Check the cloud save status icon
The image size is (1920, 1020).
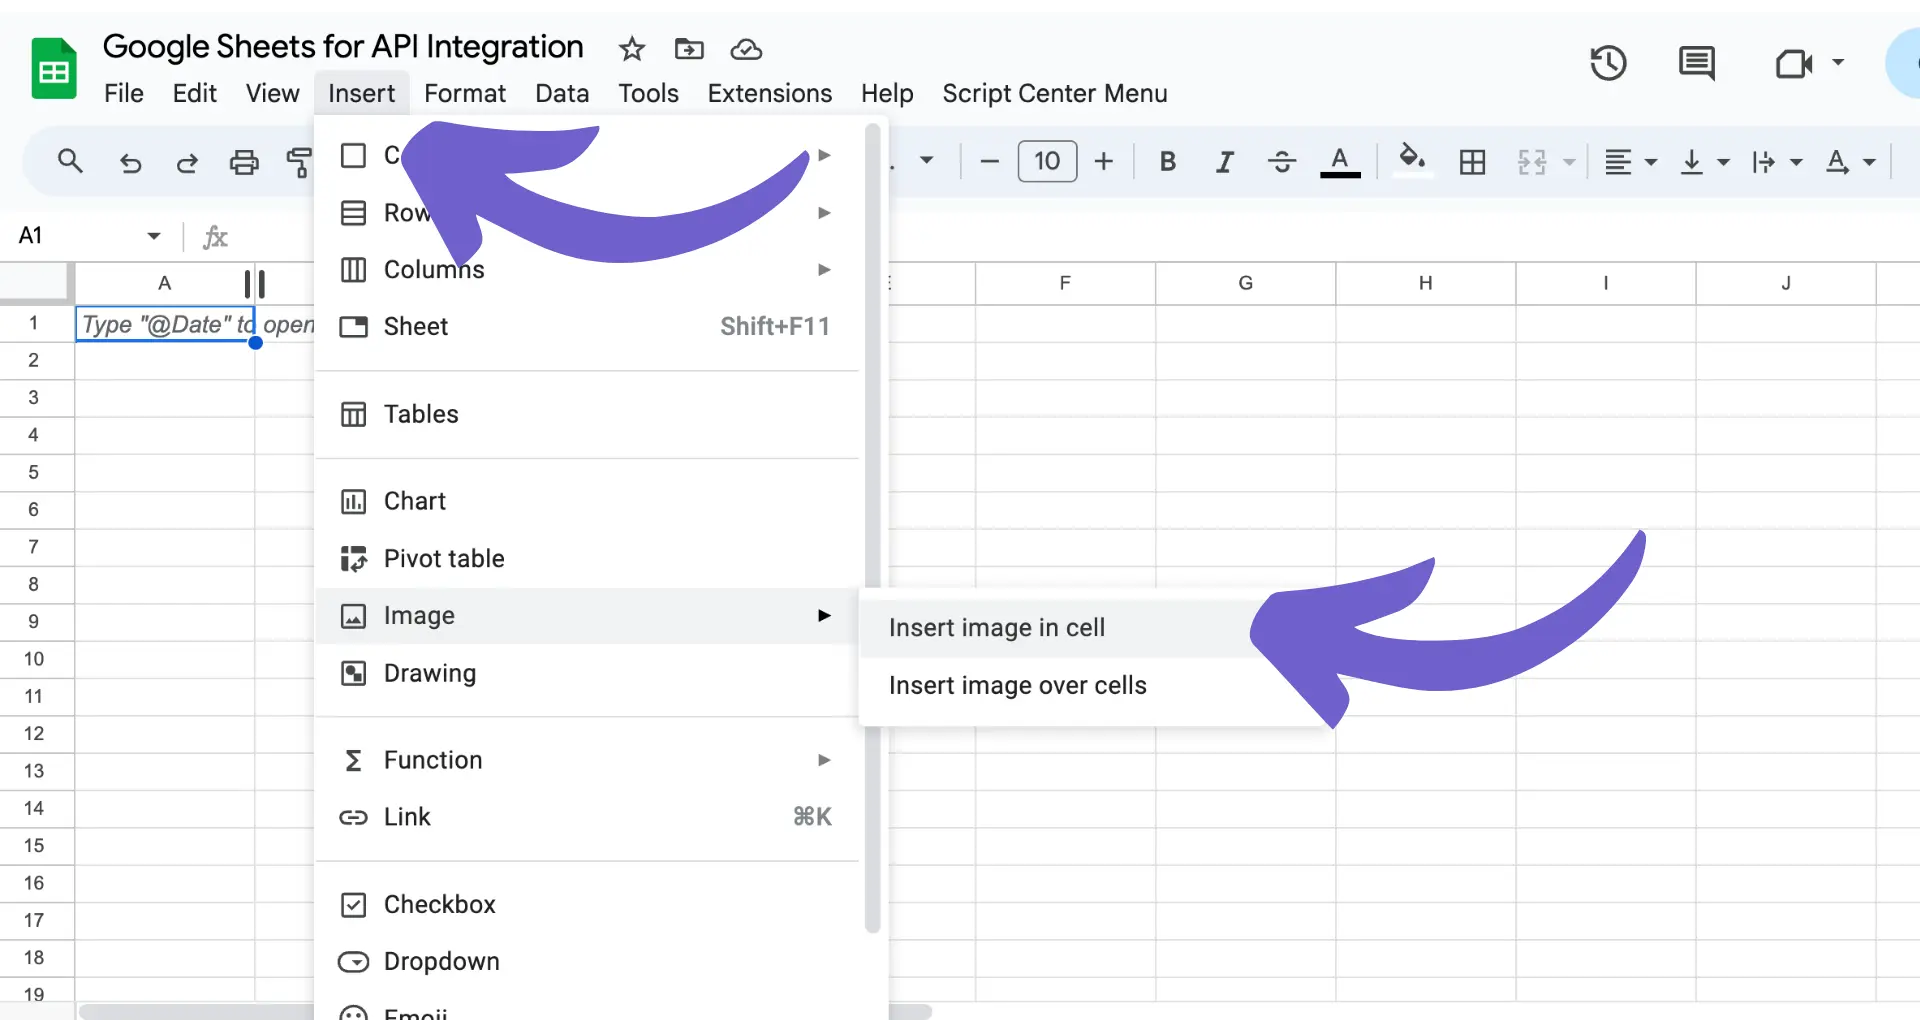point(746,48)
